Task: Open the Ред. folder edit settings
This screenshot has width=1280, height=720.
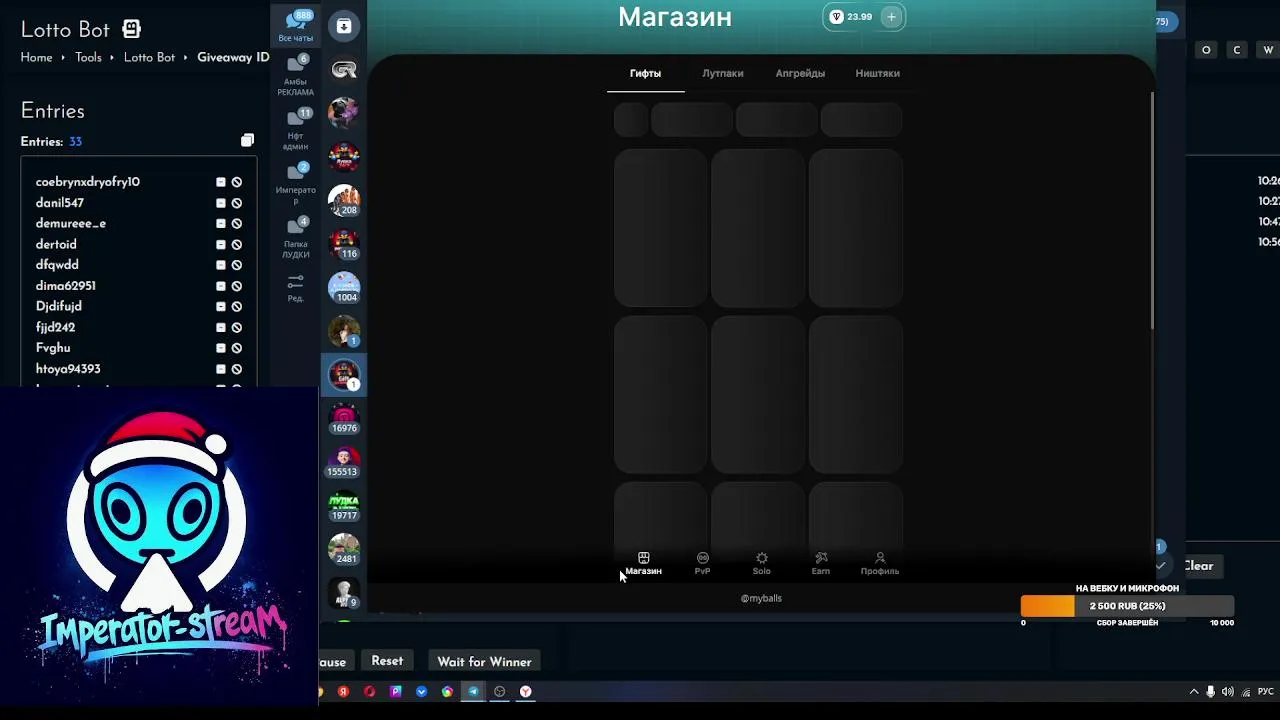Action: pyautogui.click(x=295, y=288)
